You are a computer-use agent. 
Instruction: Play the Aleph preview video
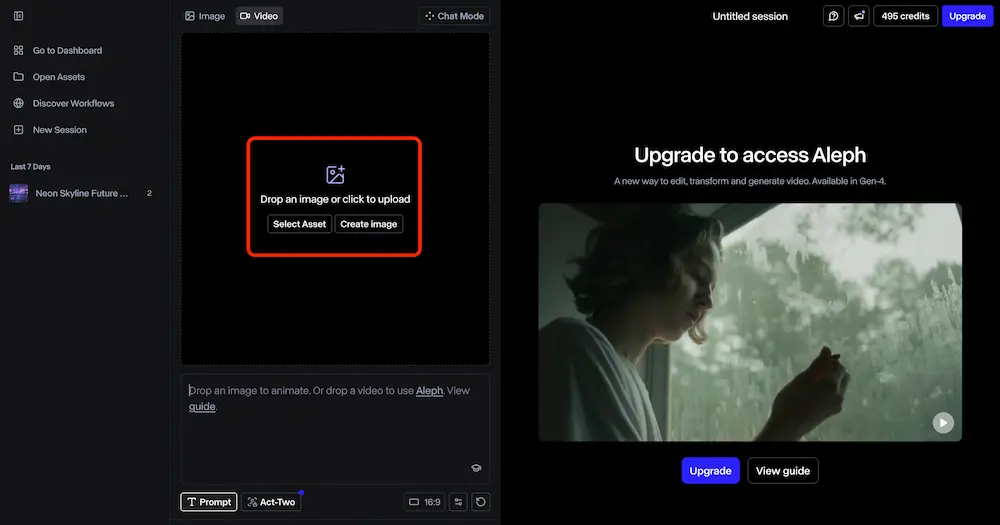[943, 422]
